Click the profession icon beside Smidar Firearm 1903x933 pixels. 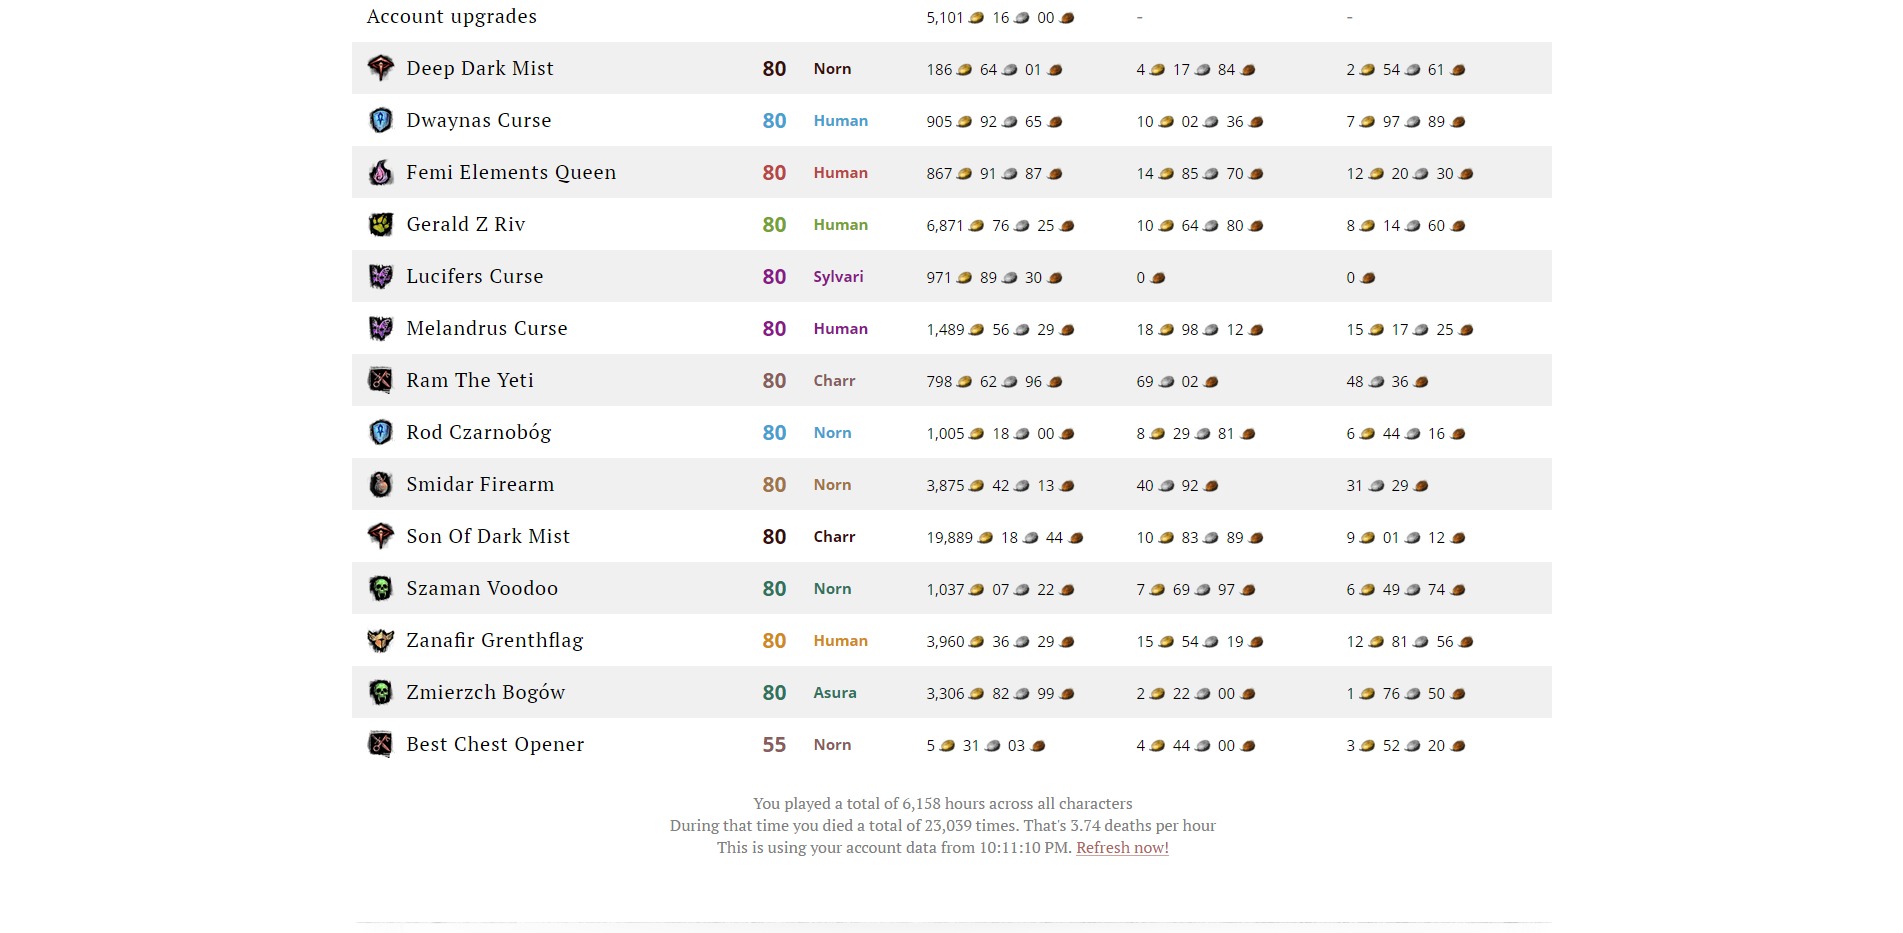pyautogui.click(x=381, y=484)
